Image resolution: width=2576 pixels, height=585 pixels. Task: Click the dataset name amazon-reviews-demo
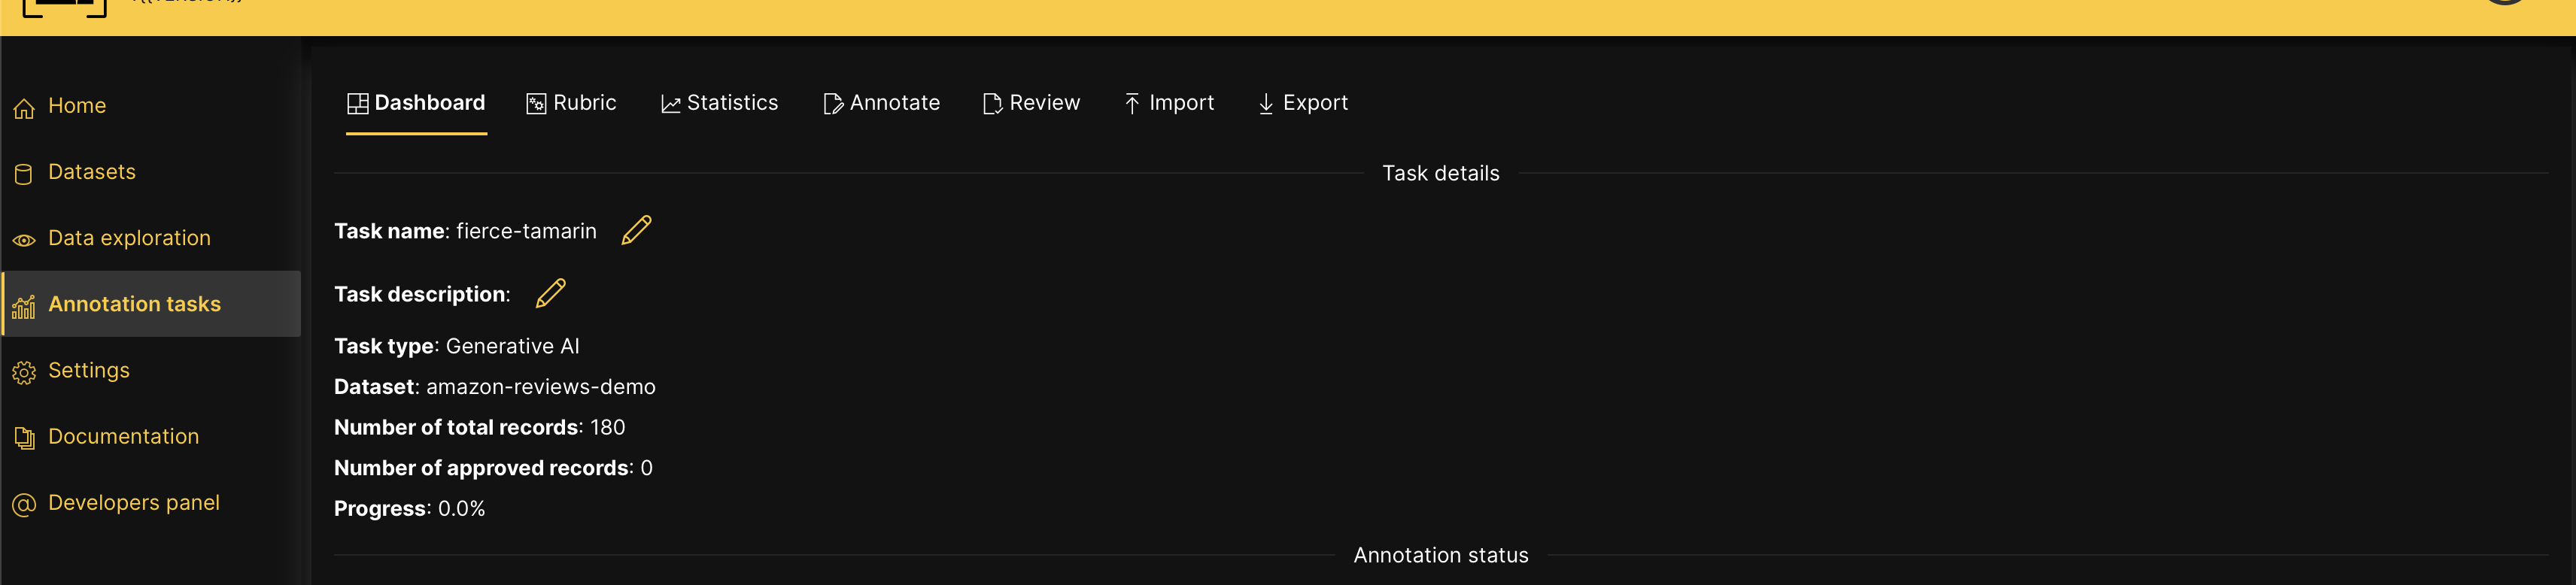tap(542, 386)
